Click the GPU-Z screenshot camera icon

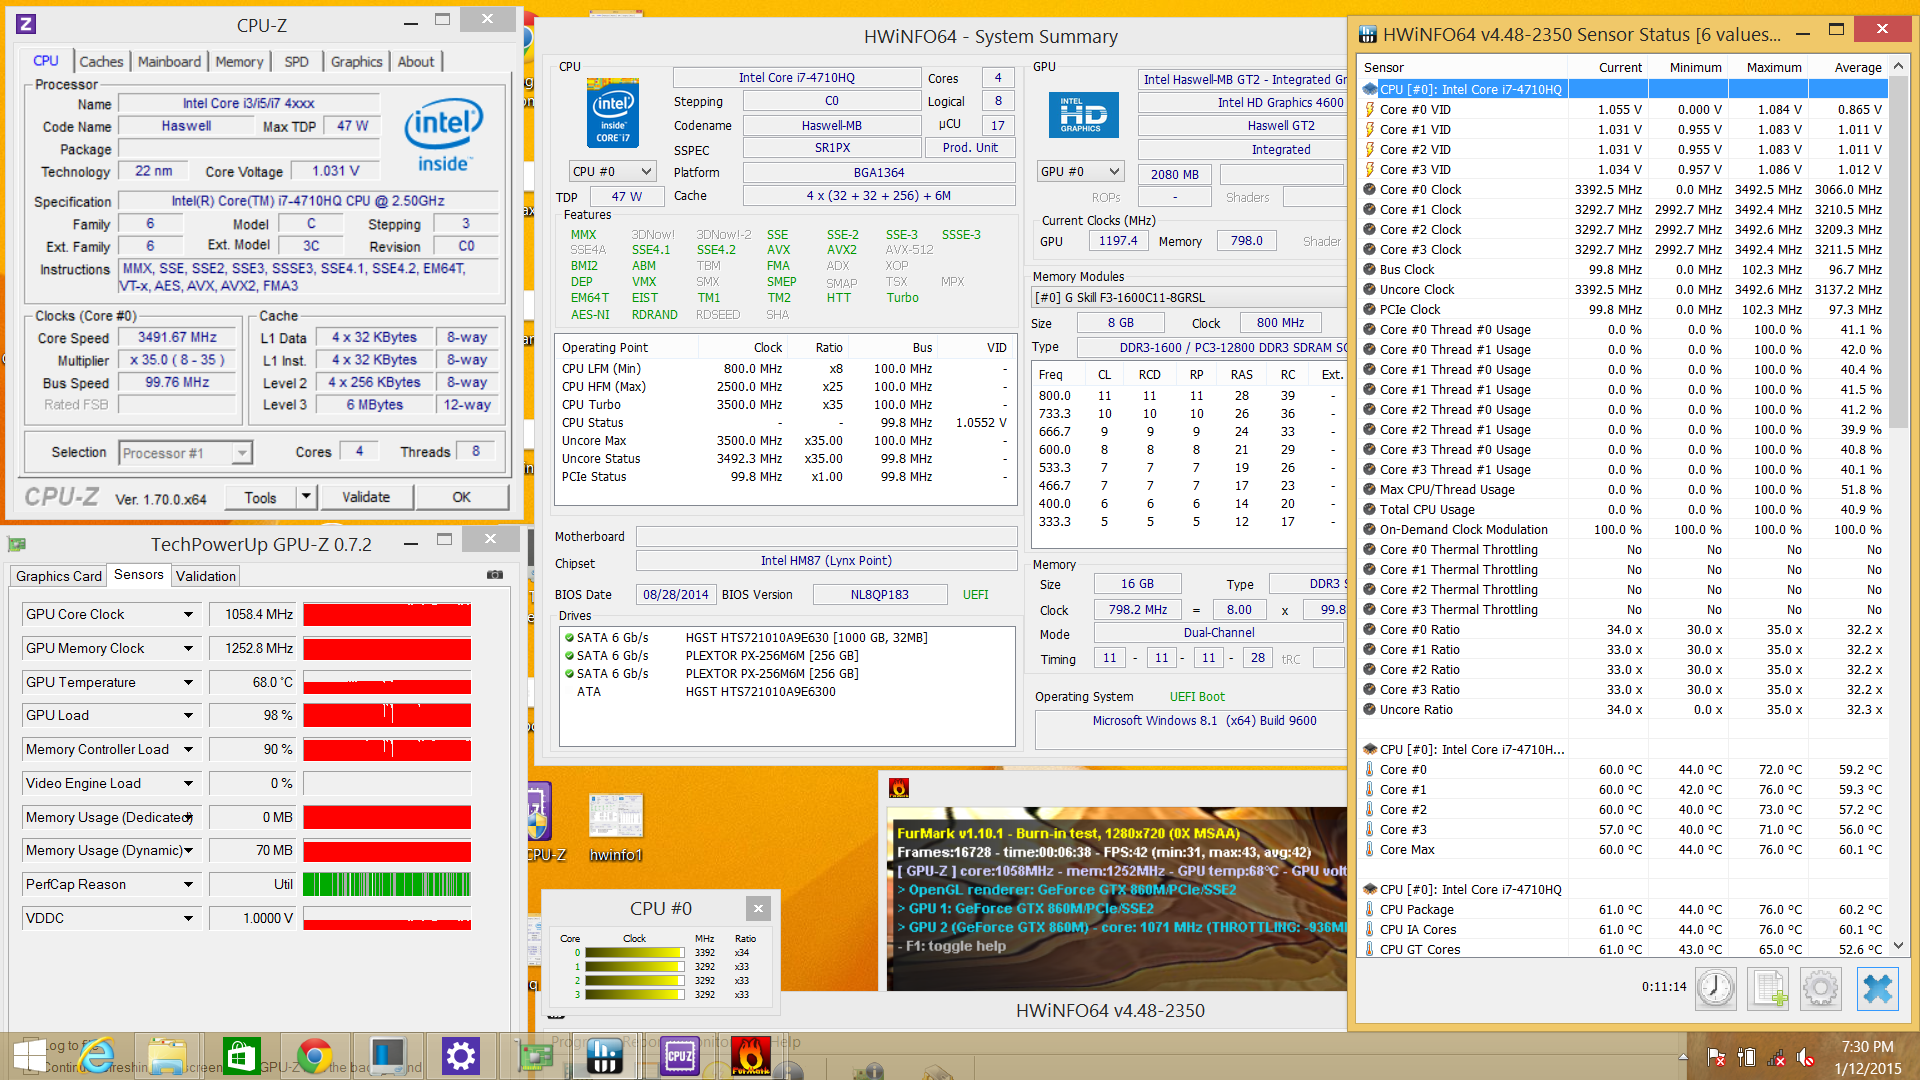pos(494,575)
